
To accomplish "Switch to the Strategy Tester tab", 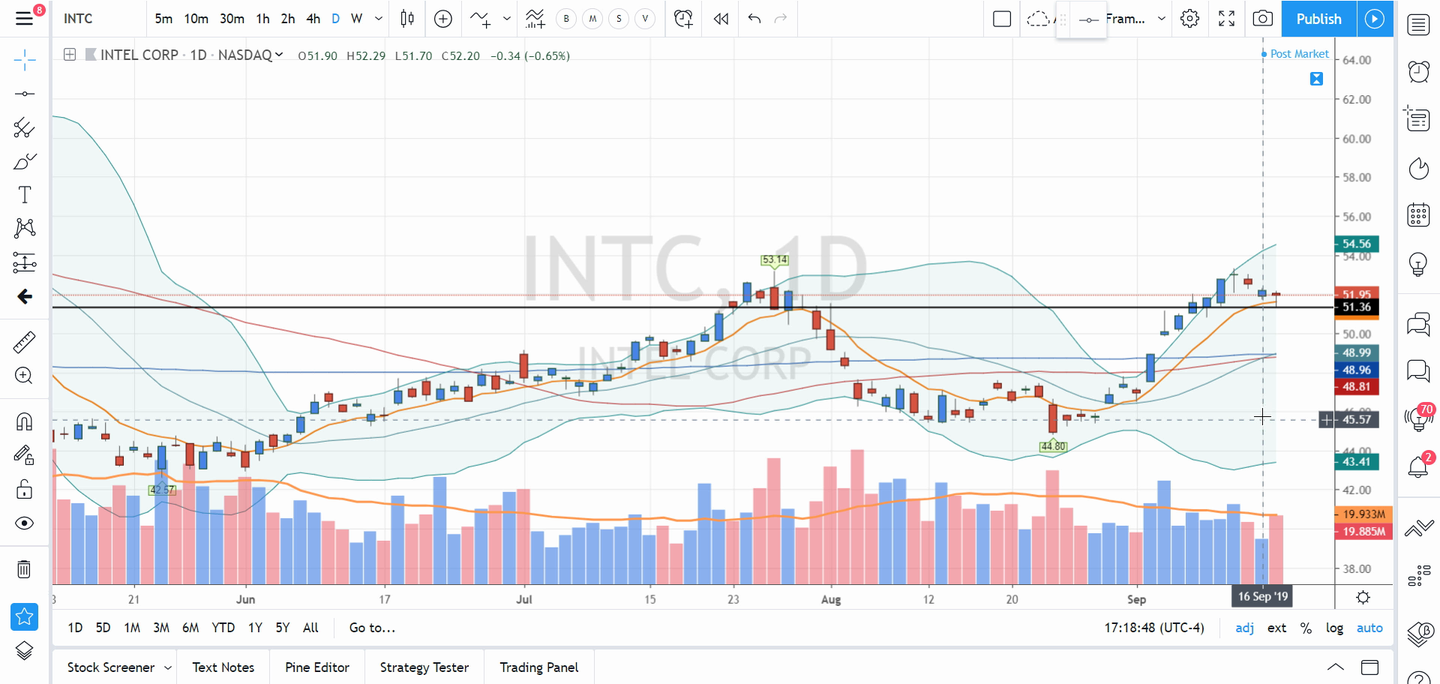I will pyautogui.click(x=424, y=667).
